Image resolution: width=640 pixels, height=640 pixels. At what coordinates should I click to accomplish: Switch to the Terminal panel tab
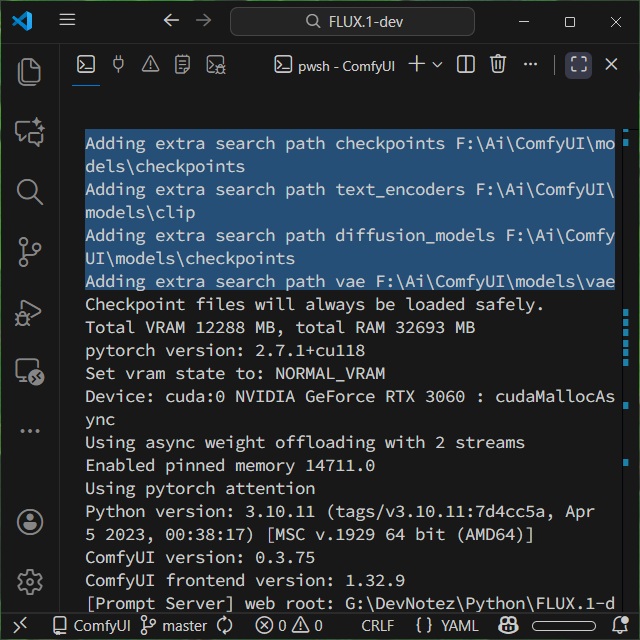[86, 65]
